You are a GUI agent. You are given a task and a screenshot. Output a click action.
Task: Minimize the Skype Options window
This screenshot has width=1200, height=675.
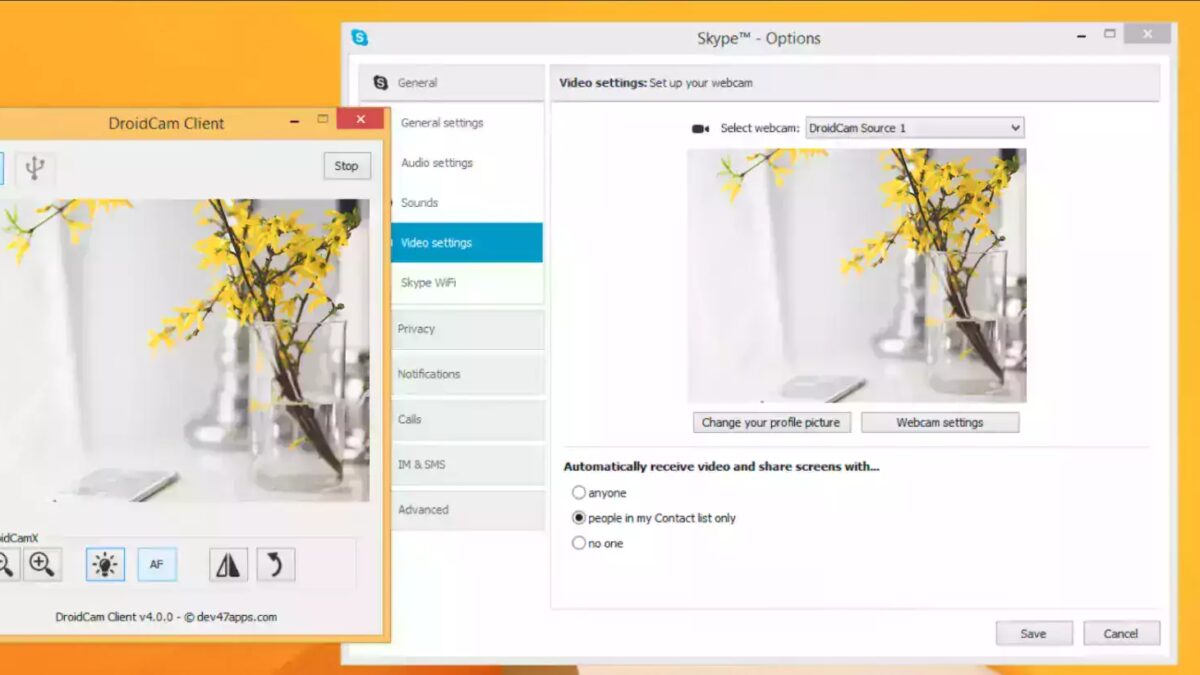coord(1083,35)
